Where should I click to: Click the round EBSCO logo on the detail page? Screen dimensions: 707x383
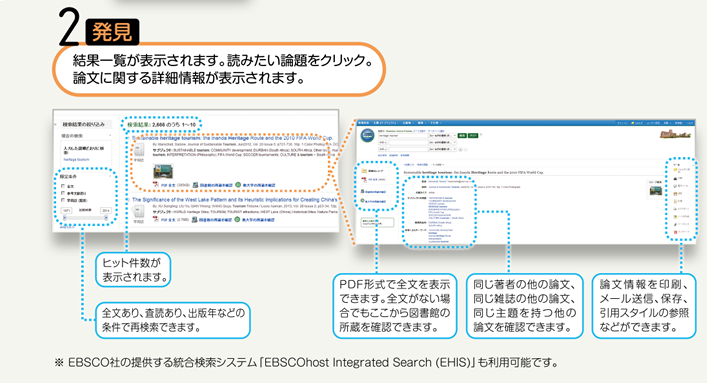click(x=367, y=136)
